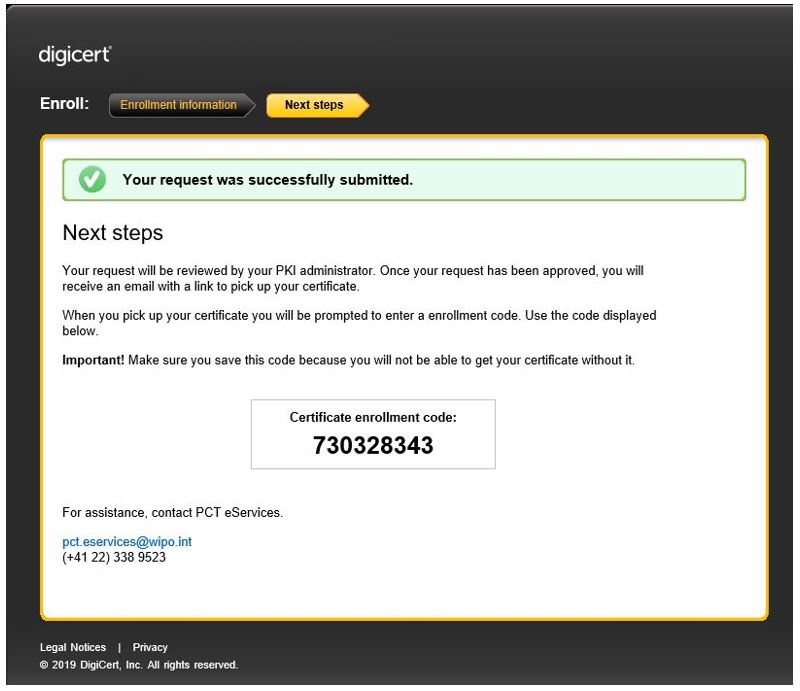
Task: Click the enrollment code 730328343
Action: click(x=373, y=446)
